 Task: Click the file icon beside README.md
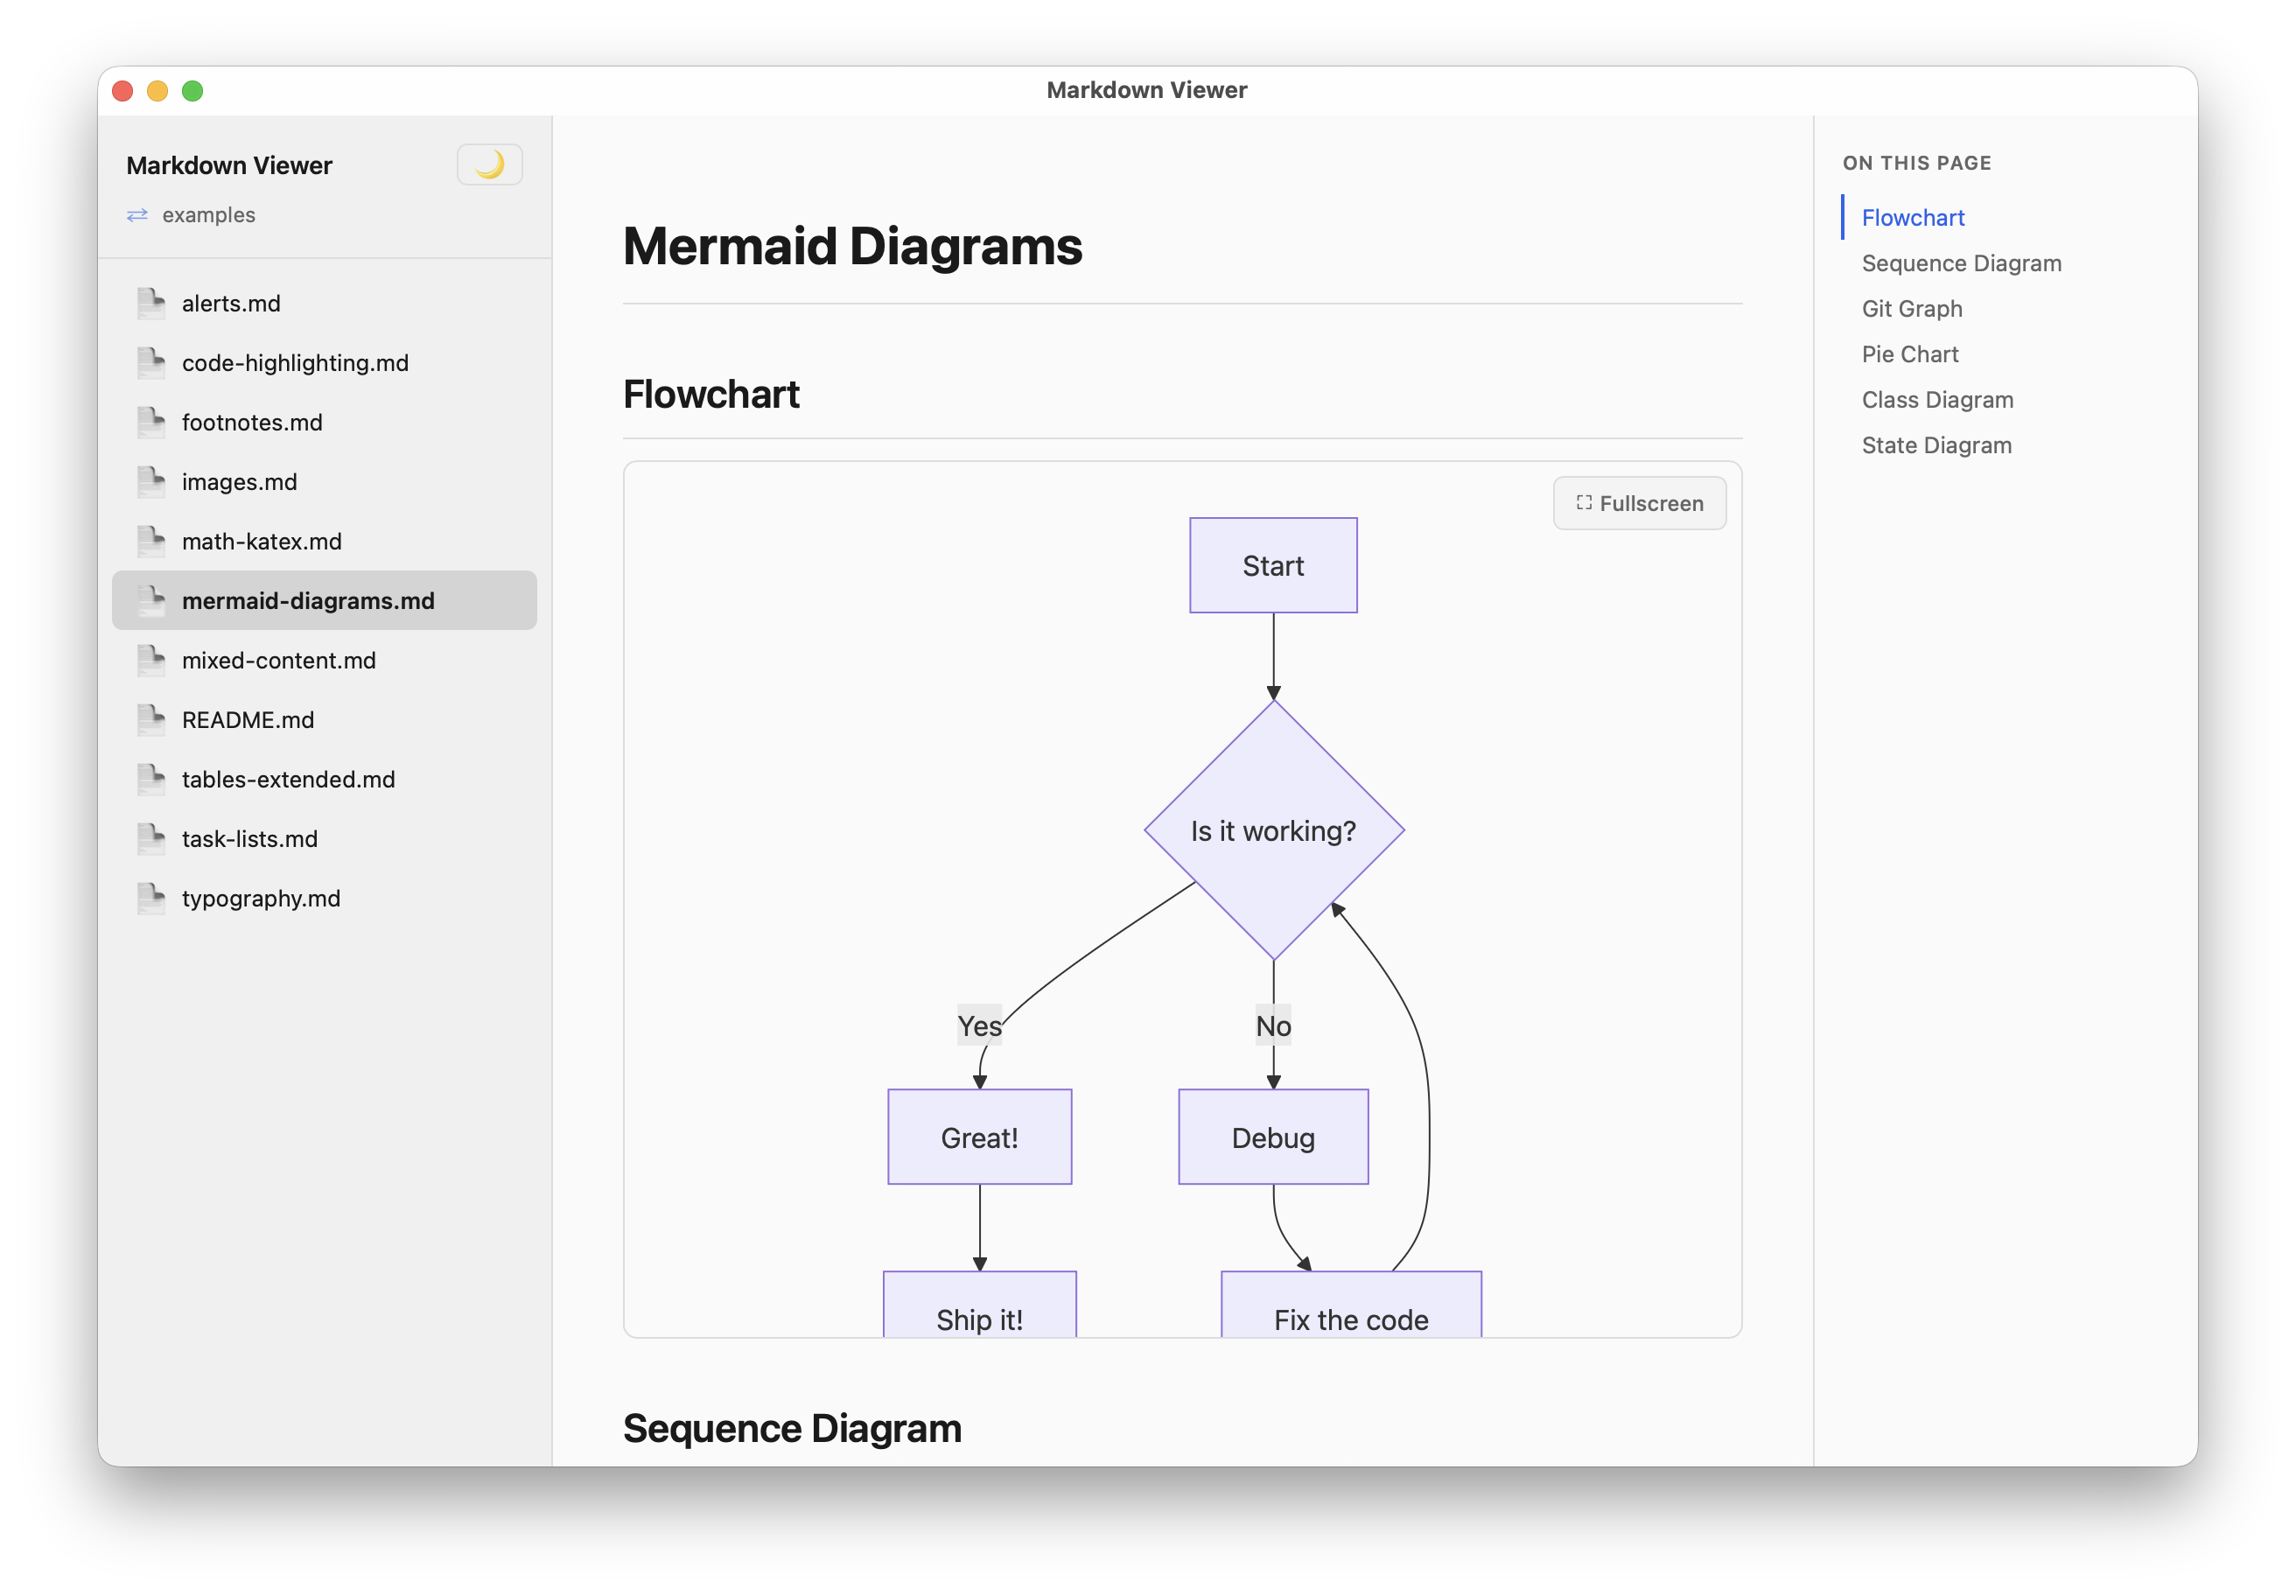[151, 719]
